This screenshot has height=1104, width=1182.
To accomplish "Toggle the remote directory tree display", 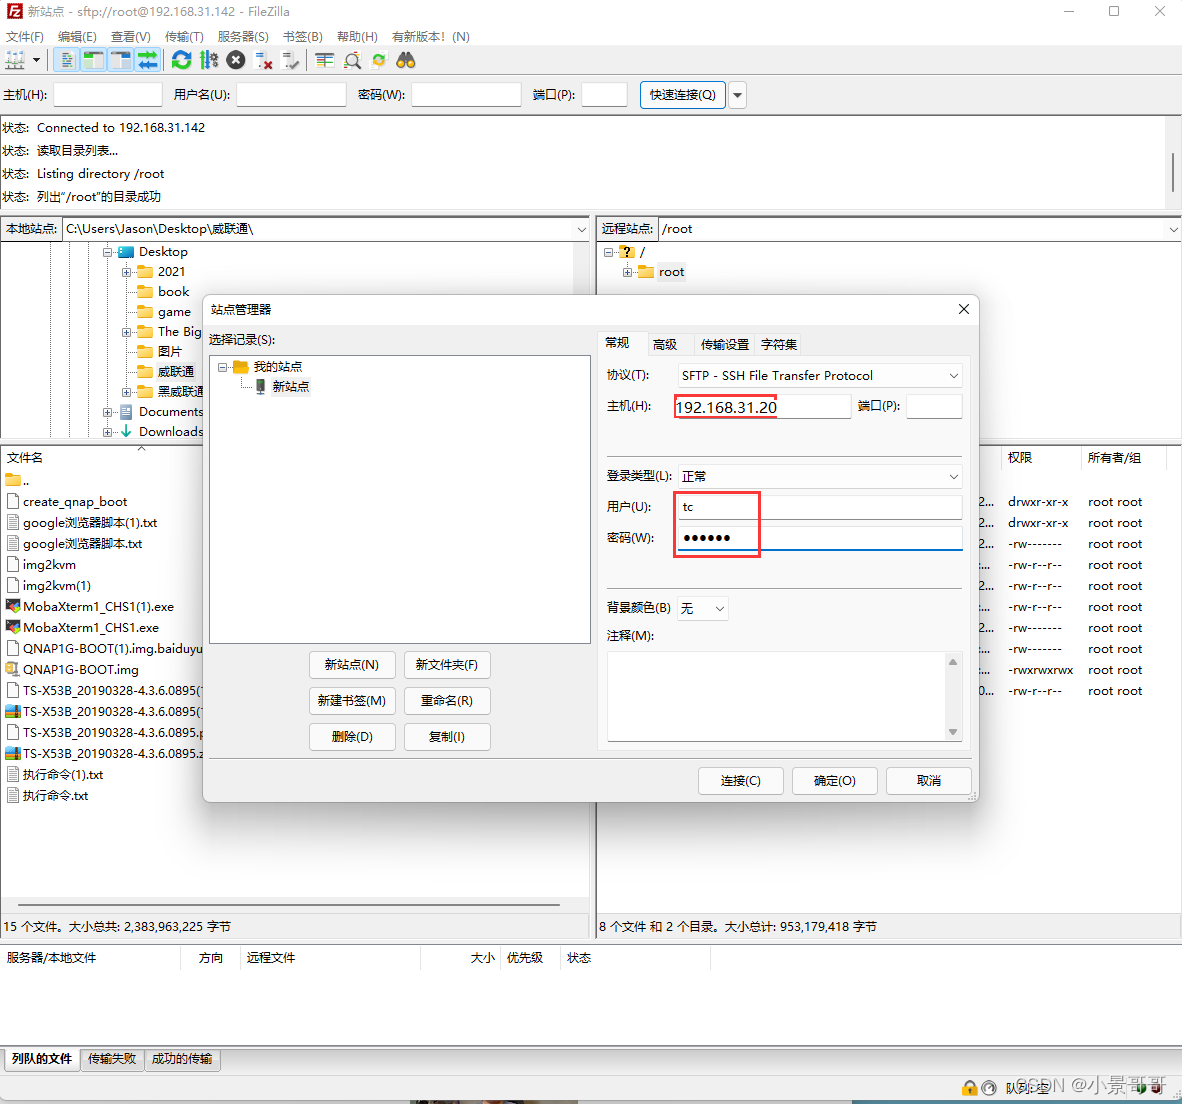I will (x=121, y=60).
